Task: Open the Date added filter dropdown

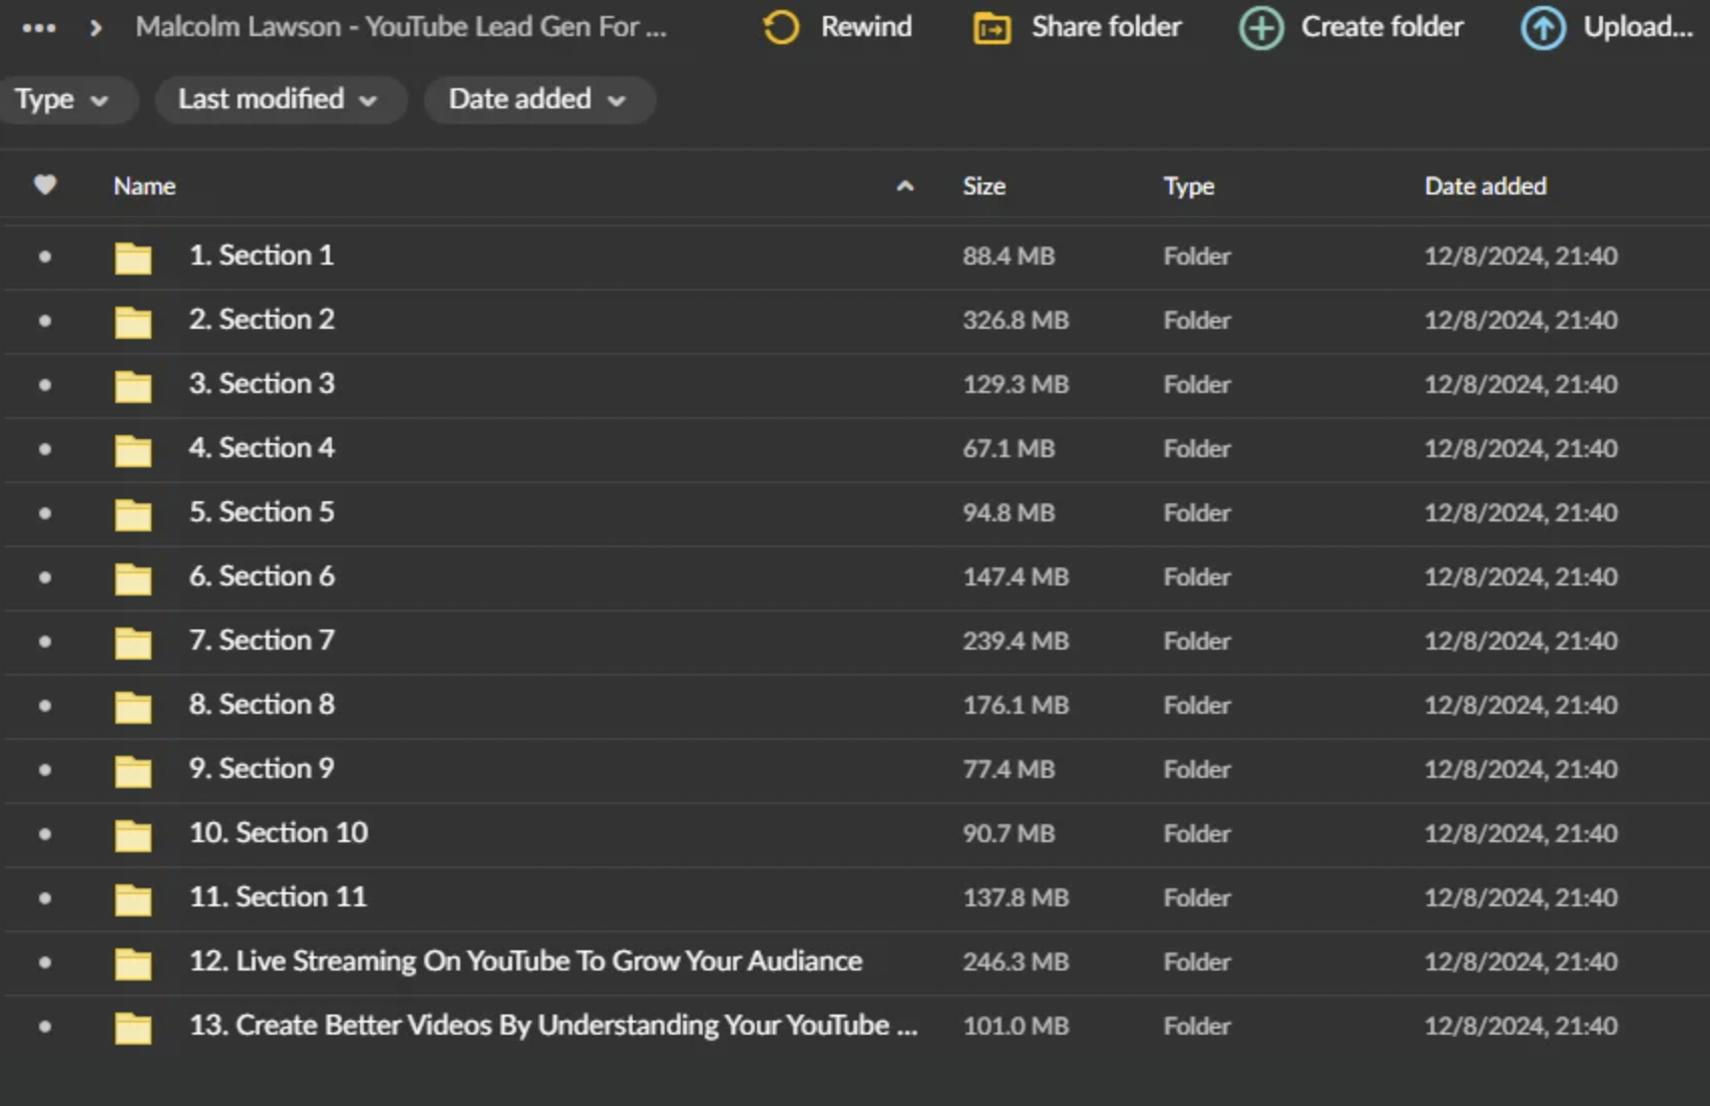Action: point(539,99)
